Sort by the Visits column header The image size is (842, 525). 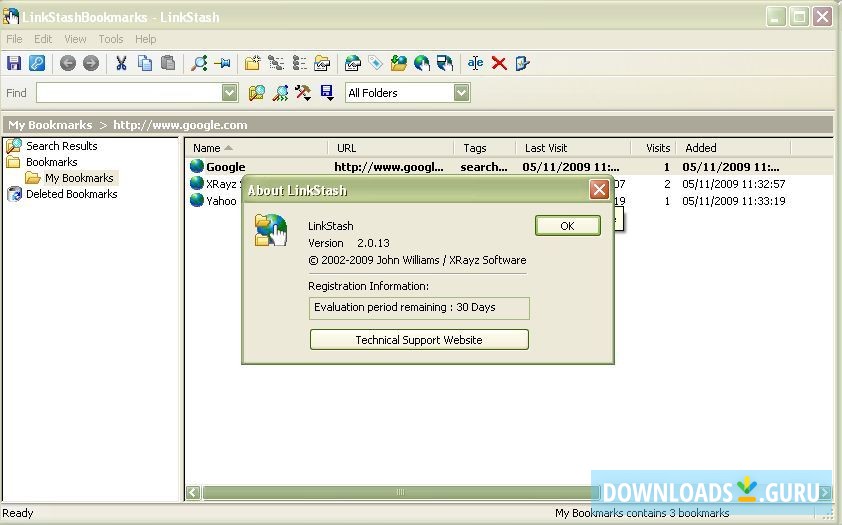point(653,148)
